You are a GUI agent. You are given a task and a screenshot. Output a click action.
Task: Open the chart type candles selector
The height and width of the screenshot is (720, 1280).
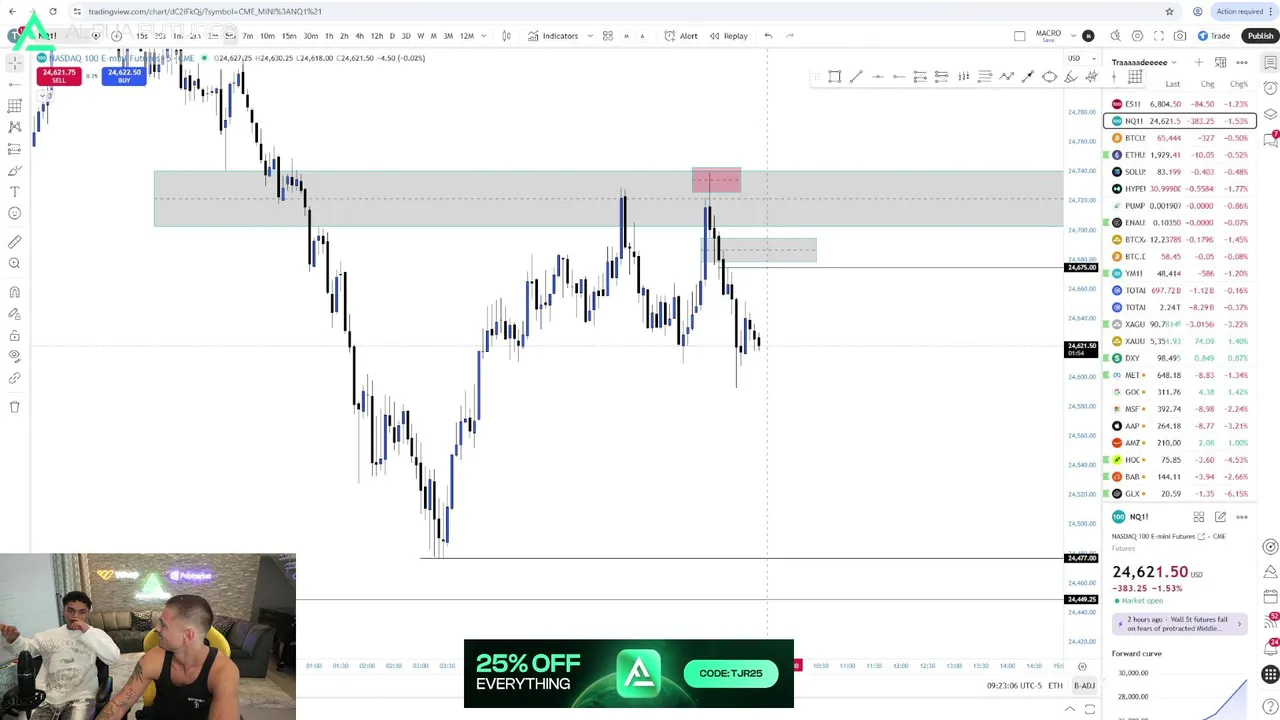(506, 36)
